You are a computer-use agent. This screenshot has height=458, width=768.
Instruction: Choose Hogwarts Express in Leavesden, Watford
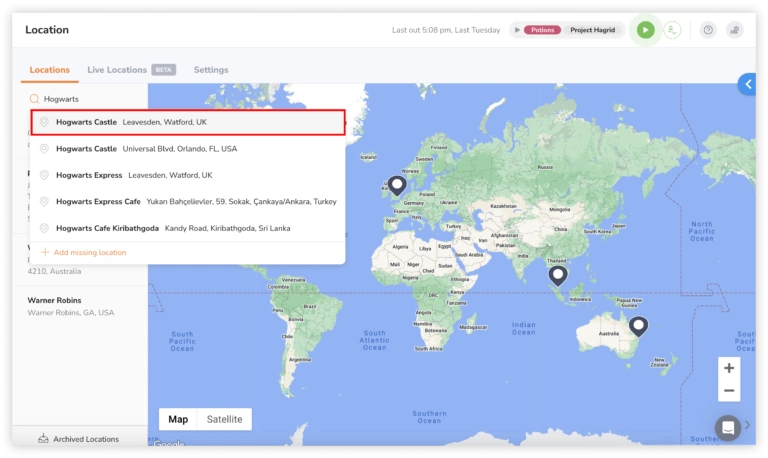(188, 175)
